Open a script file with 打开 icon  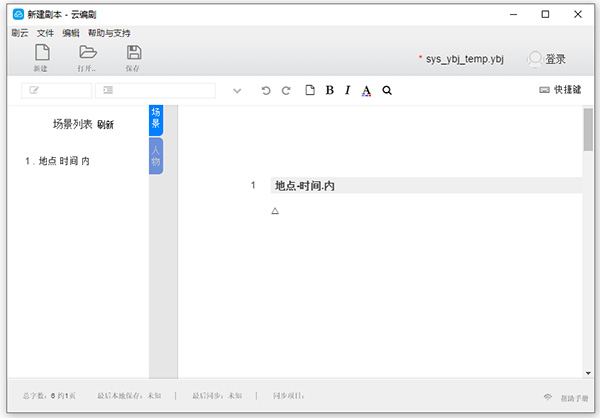pos(87,57)
